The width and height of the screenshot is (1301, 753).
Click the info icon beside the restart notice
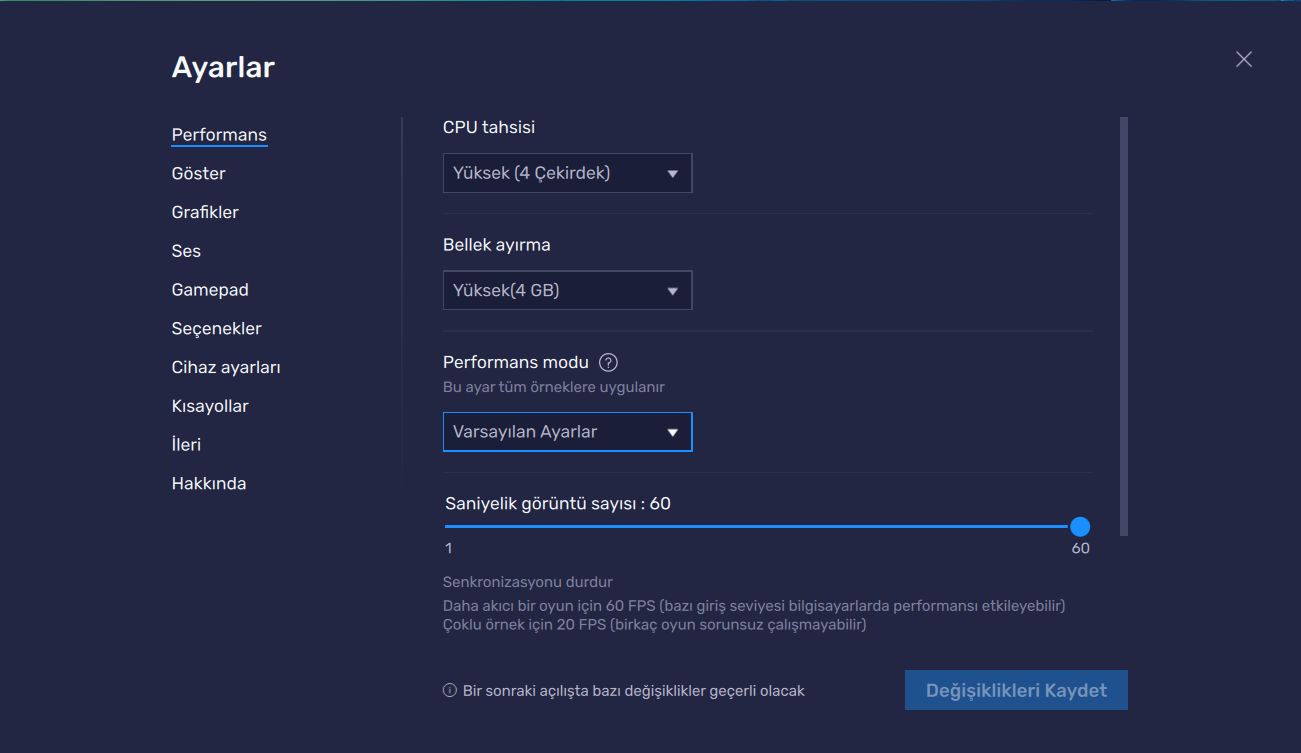pos(450,691)
